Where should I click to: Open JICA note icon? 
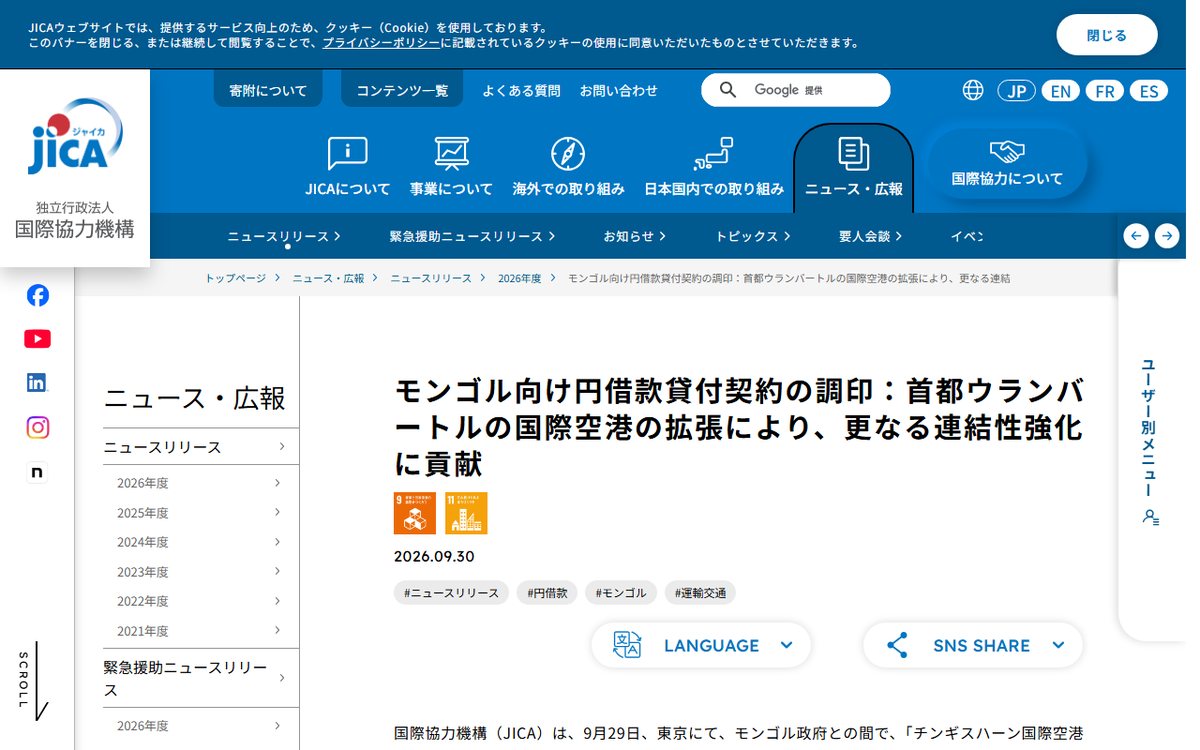pos(37,472)
